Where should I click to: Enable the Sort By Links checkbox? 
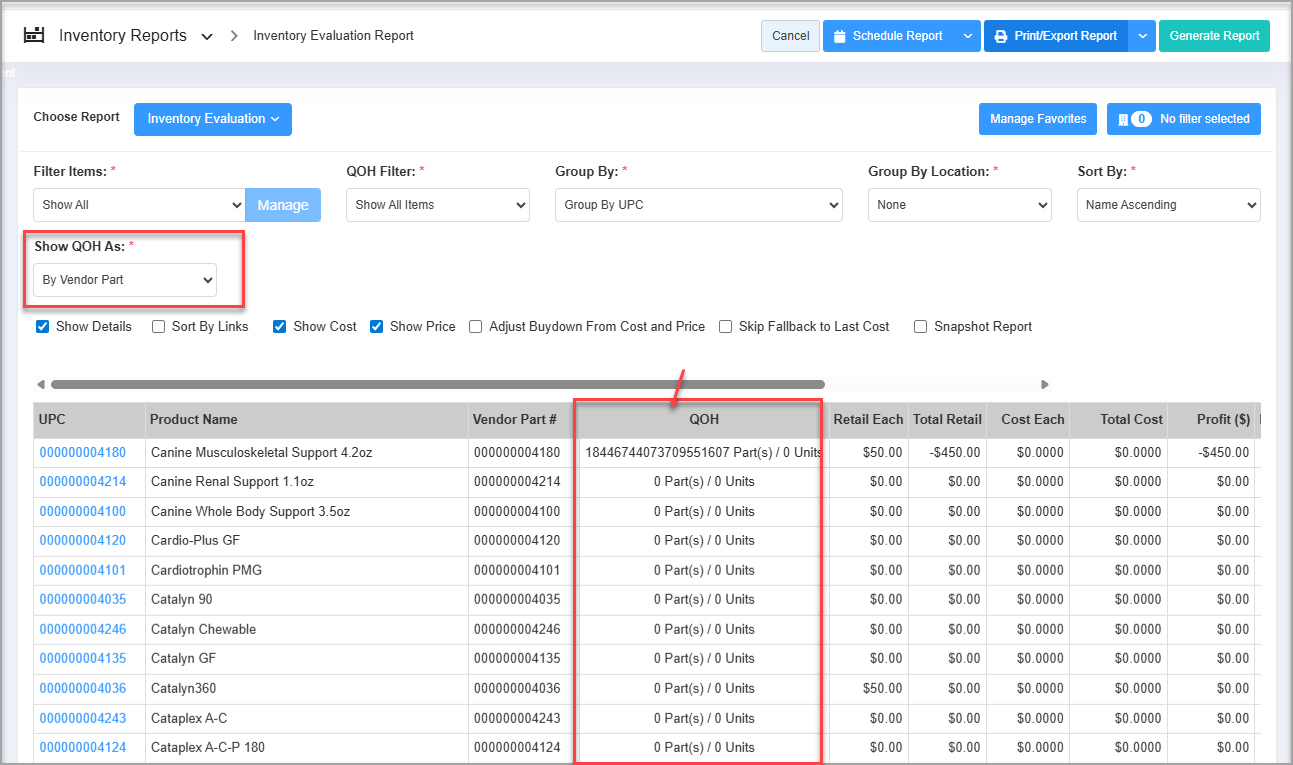159,326
